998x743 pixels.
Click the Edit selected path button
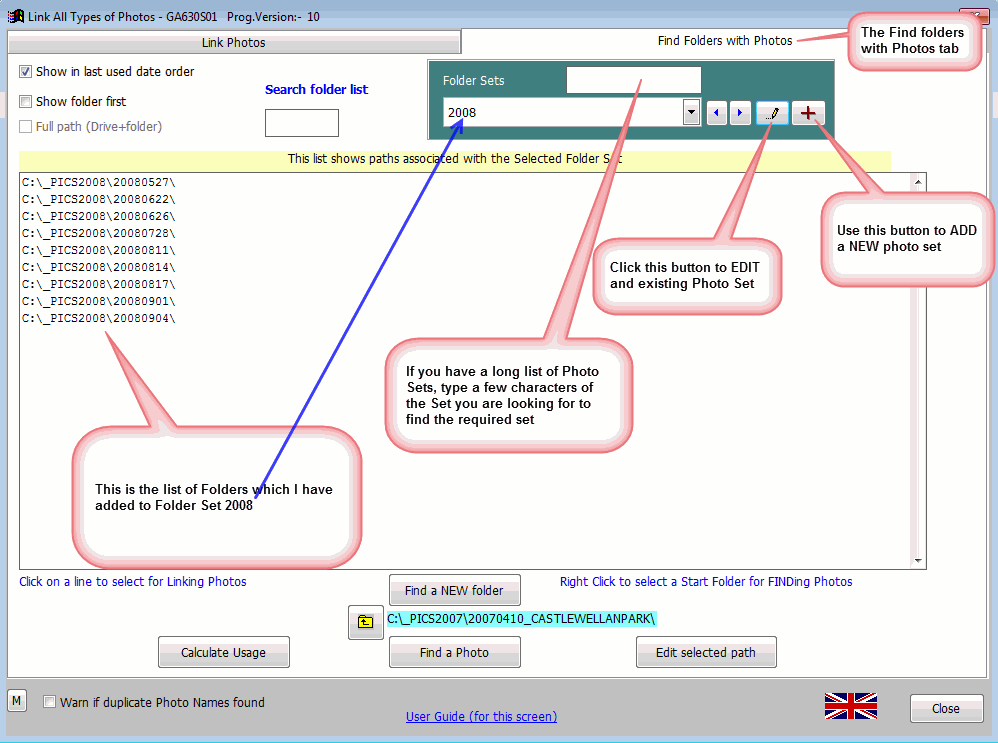pos(706,652)
